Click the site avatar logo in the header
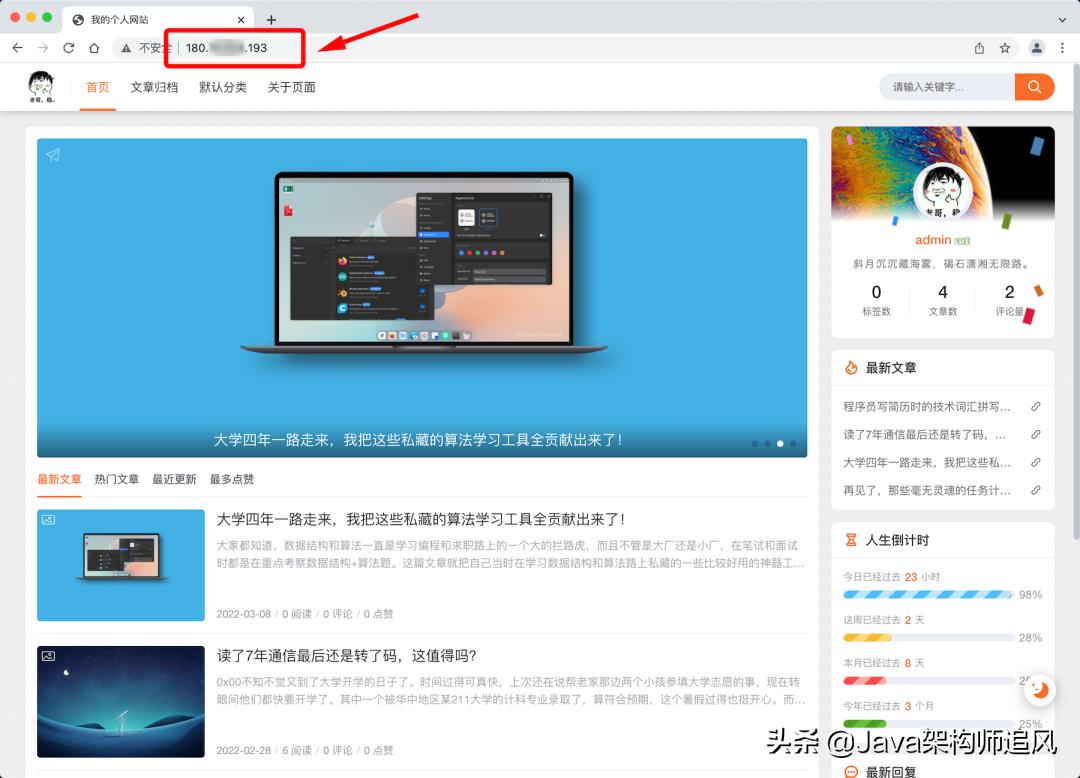 [x=41, y=87]
